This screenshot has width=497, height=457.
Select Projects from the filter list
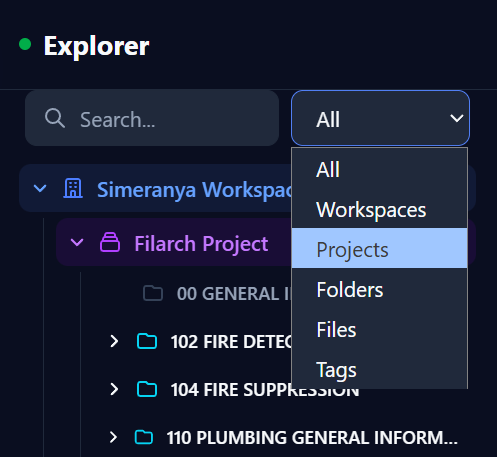coord(380,248)
